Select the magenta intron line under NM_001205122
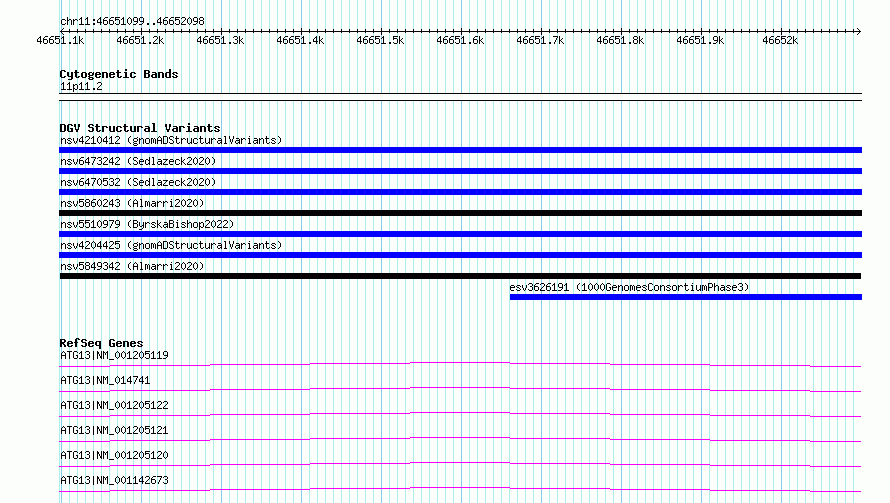The image size is (890, 503). pyautogui.click(x=460, y=414)
